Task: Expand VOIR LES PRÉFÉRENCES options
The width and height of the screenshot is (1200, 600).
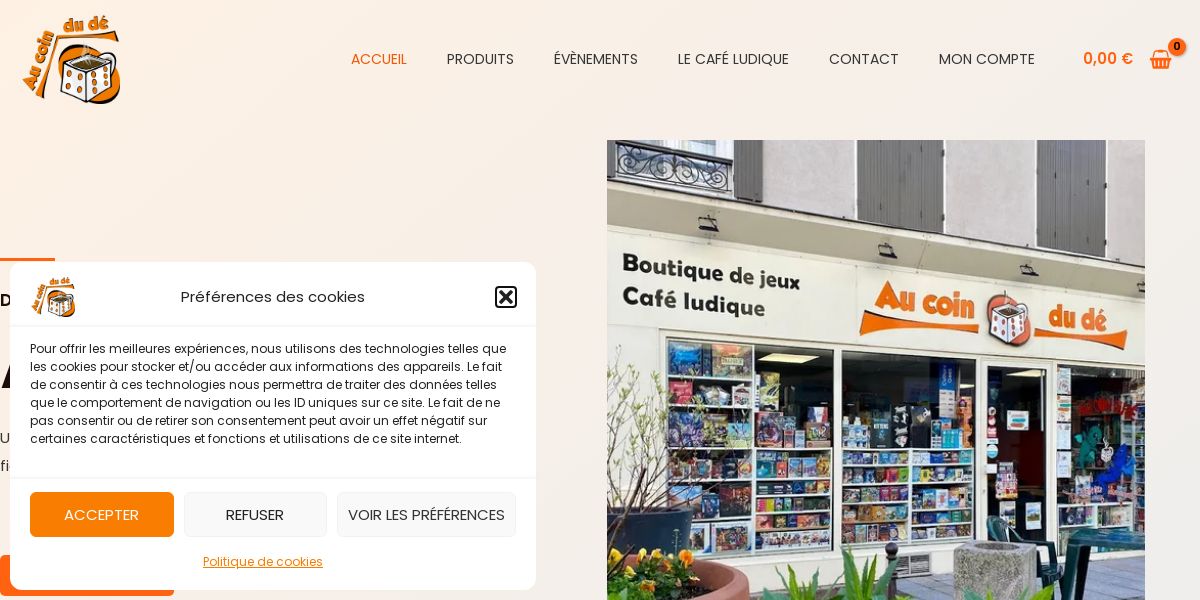Action: 426,514
